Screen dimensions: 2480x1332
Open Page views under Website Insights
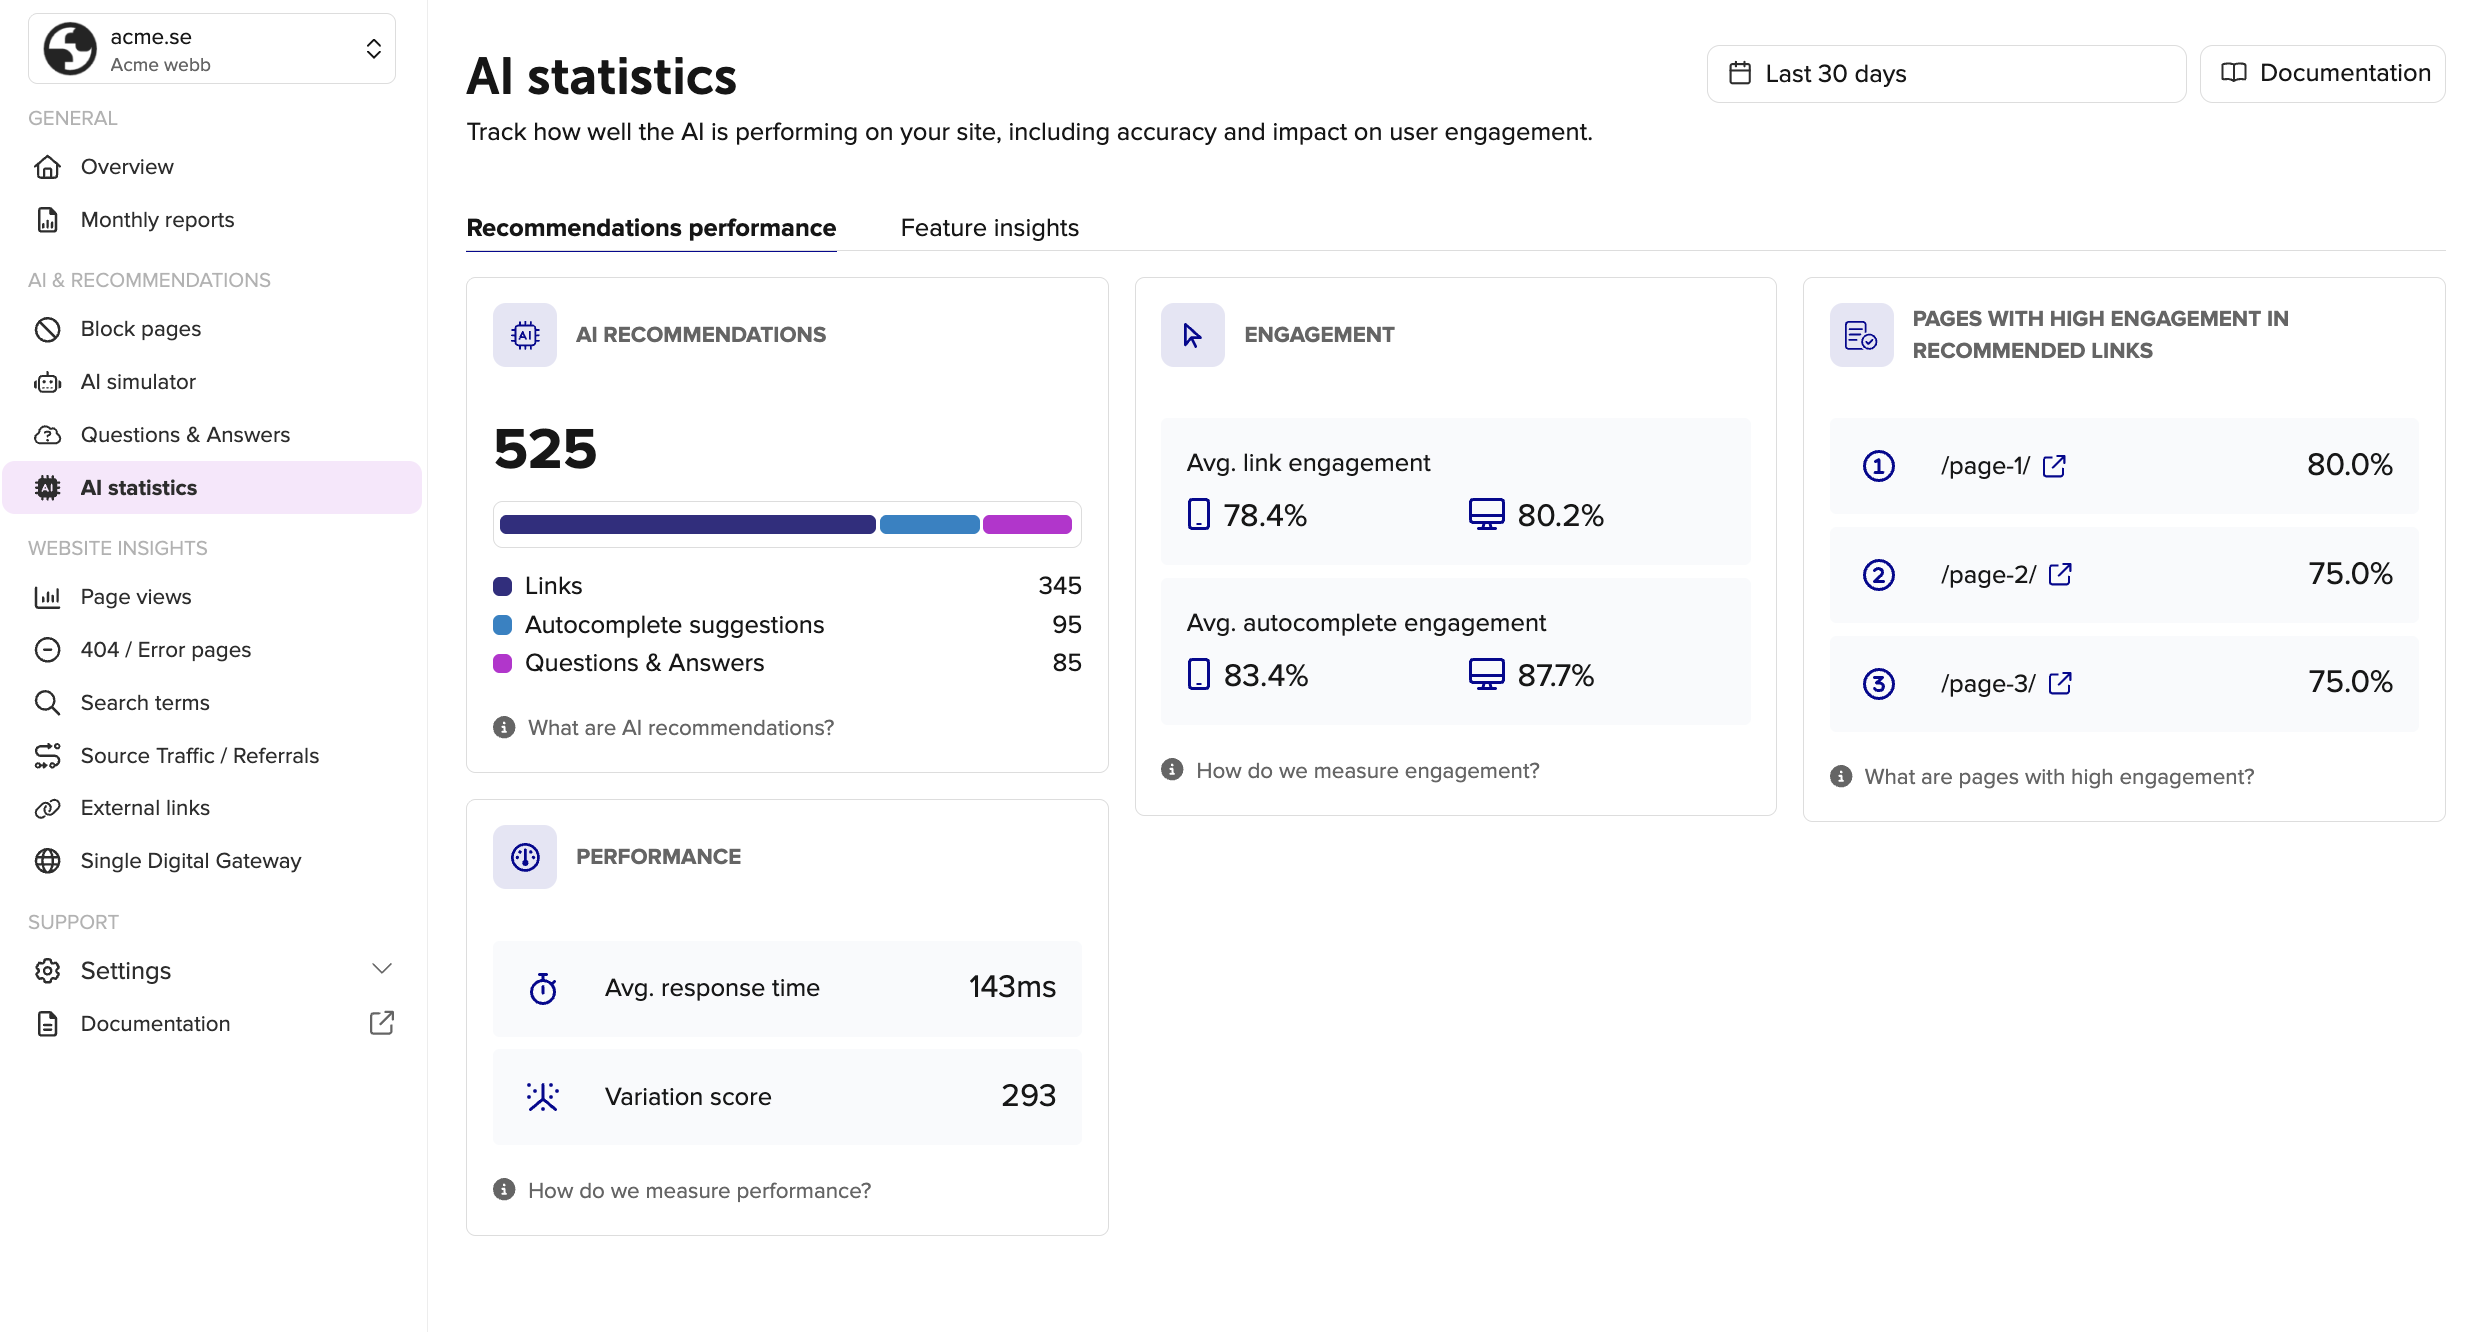135,596
